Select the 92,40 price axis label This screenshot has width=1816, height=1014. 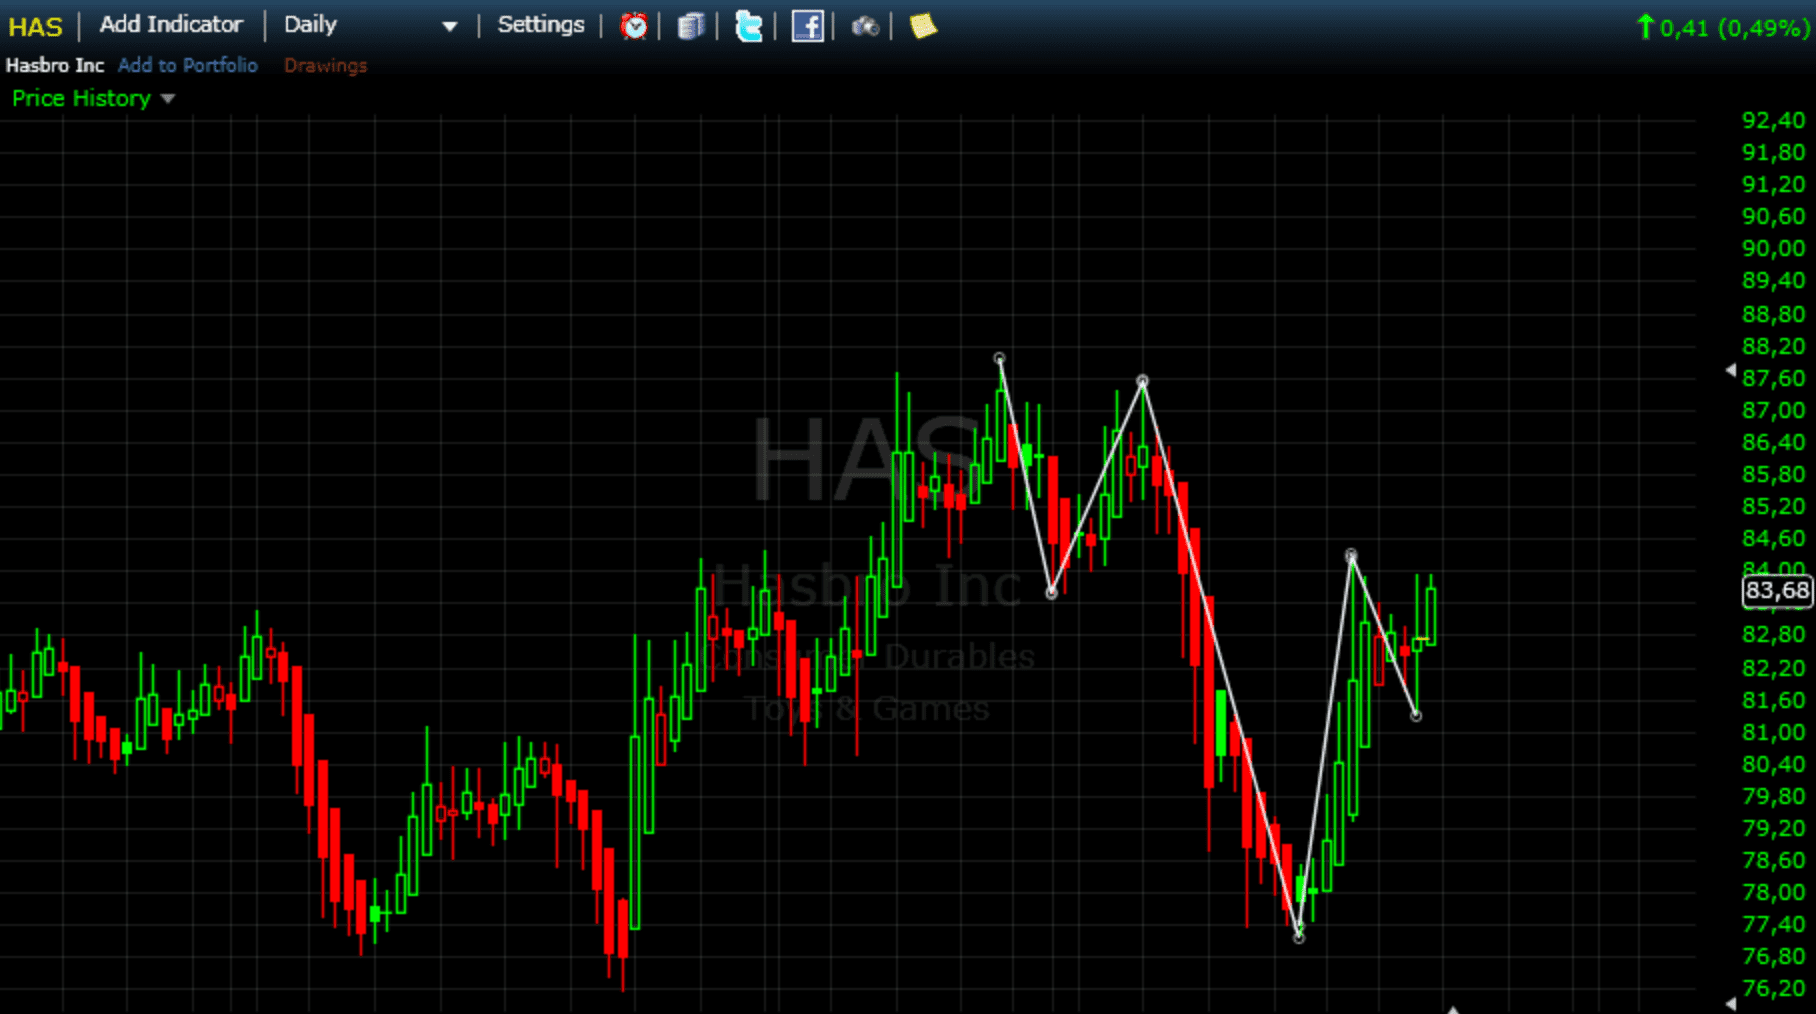(1774, 120)
